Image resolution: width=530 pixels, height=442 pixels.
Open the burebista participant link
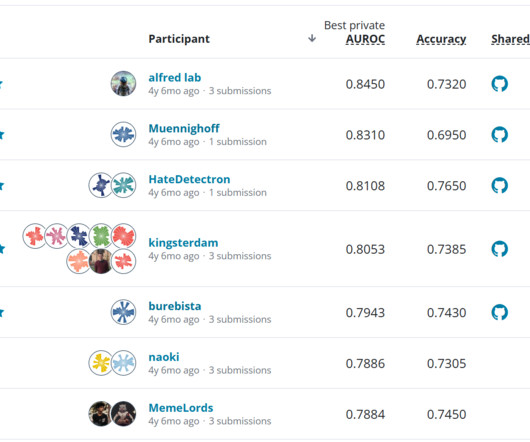click(175, 306)
